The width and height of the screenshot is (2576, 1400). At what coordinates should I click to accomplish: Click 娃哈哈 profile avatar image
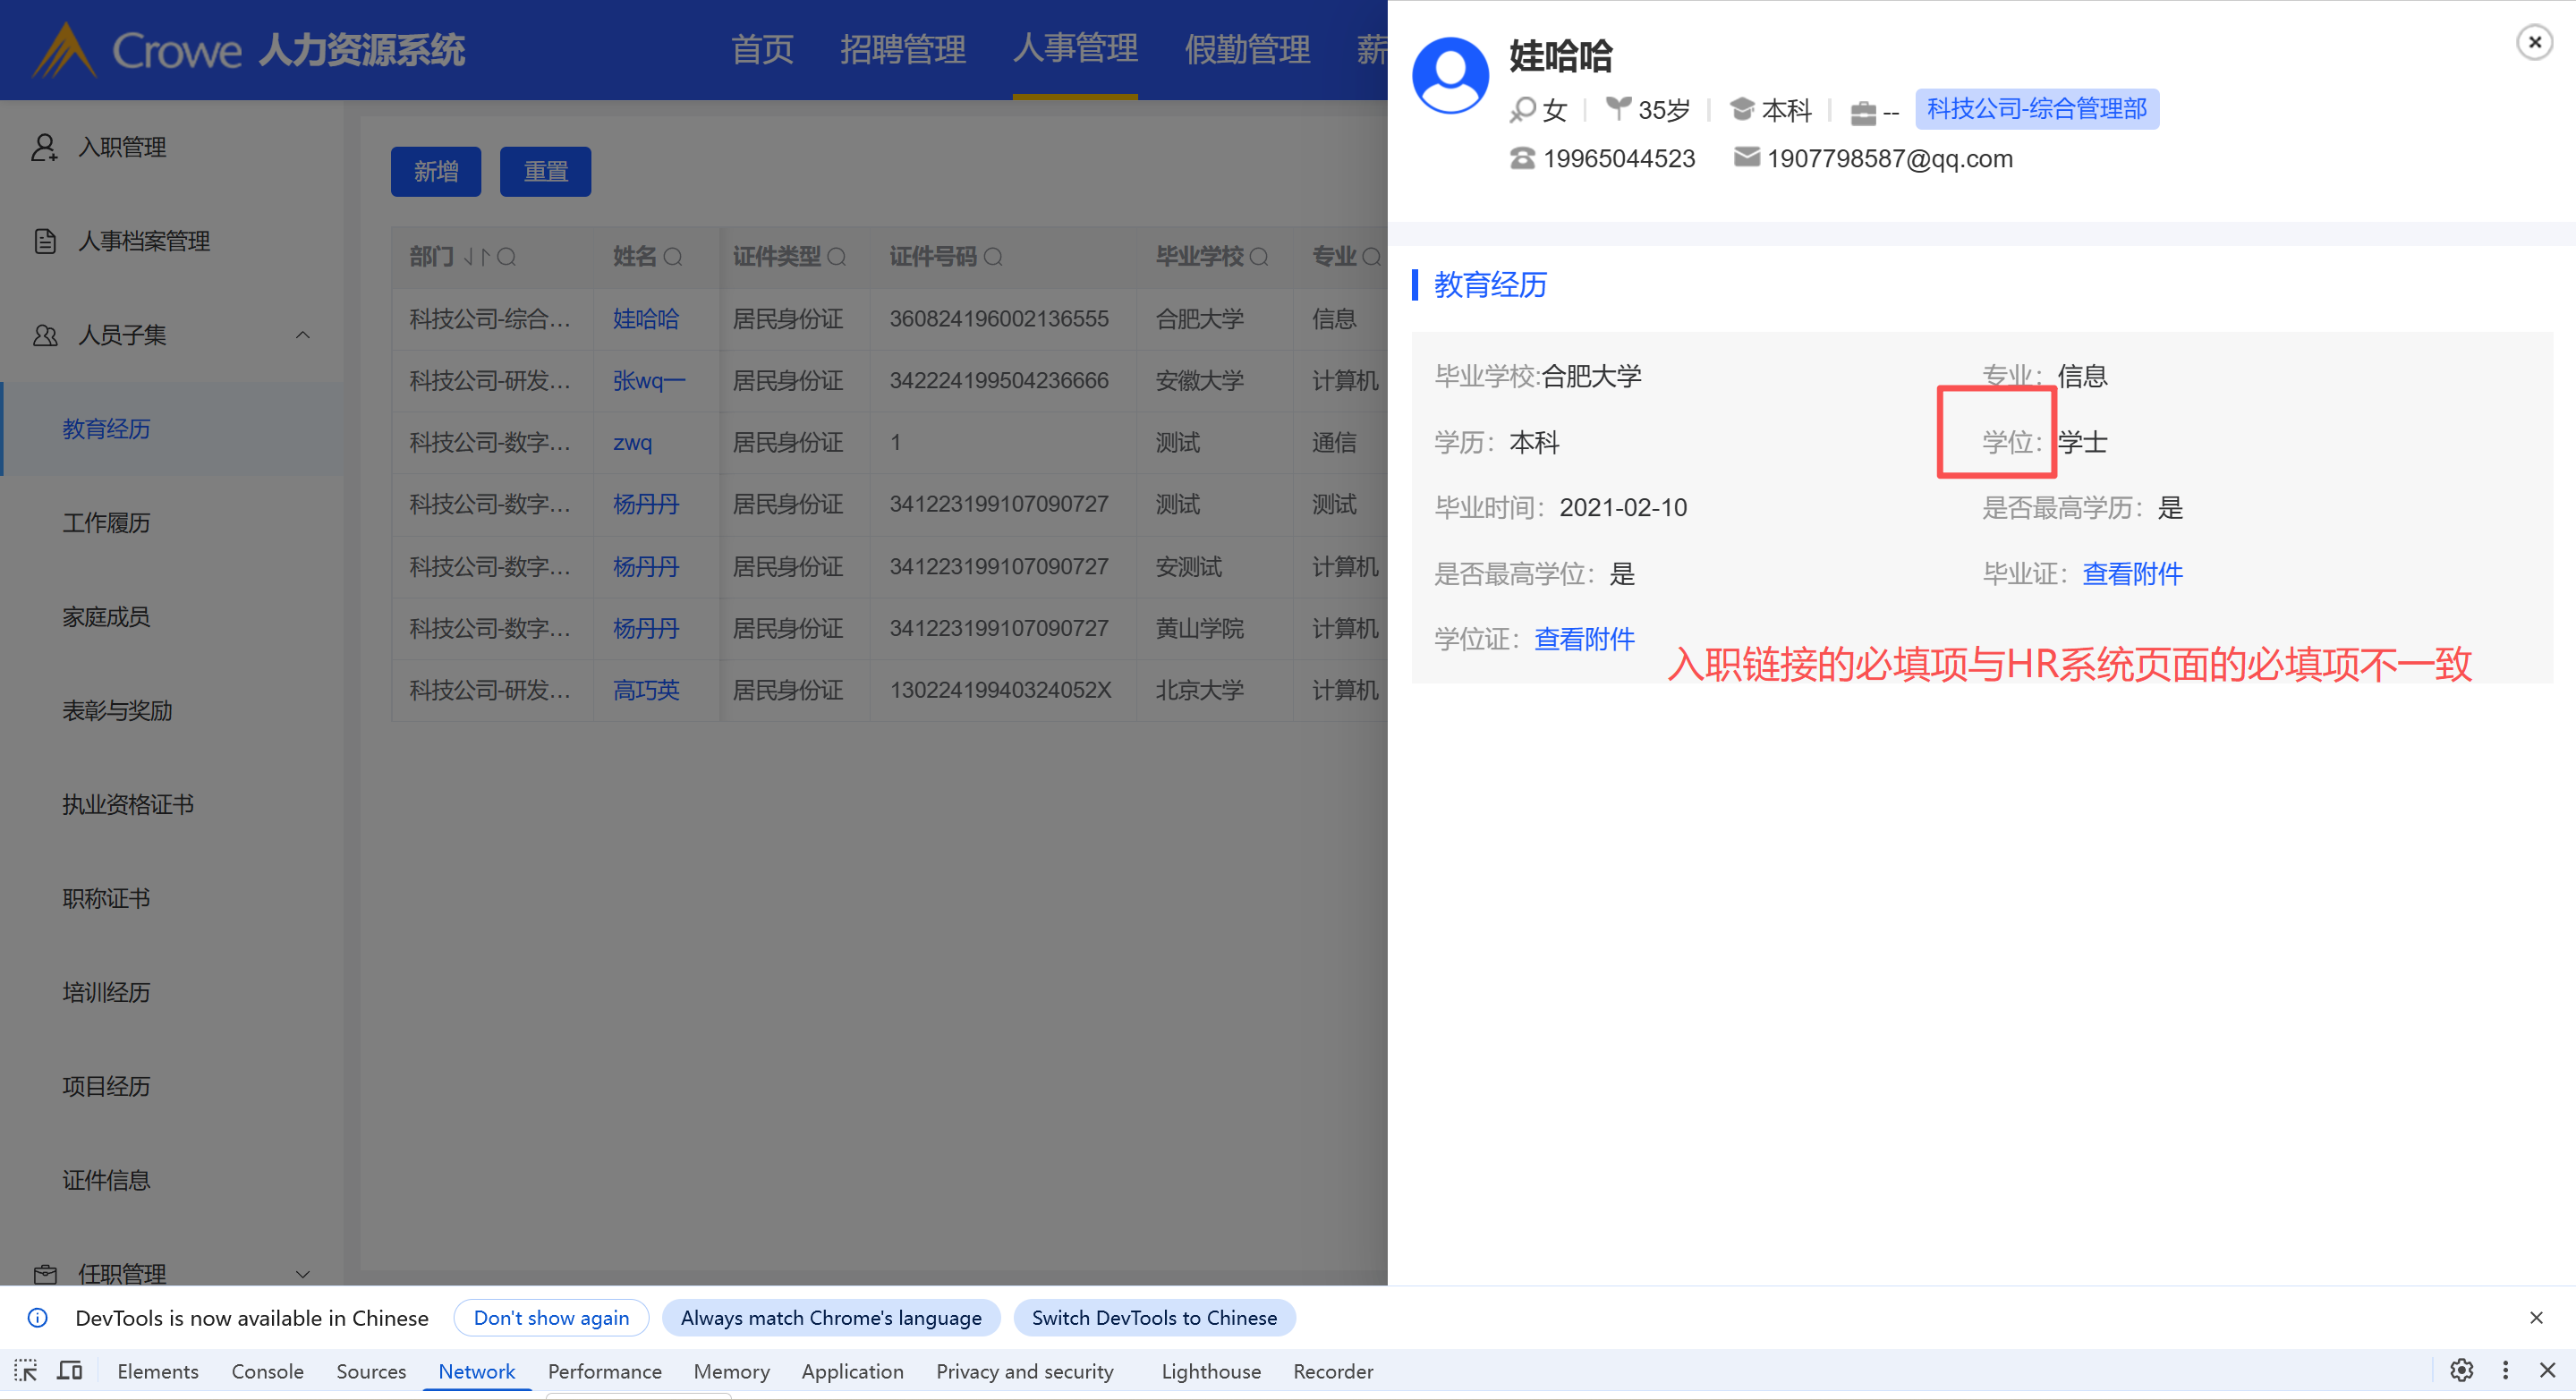pyautogui.click(x=1450, y=75)
